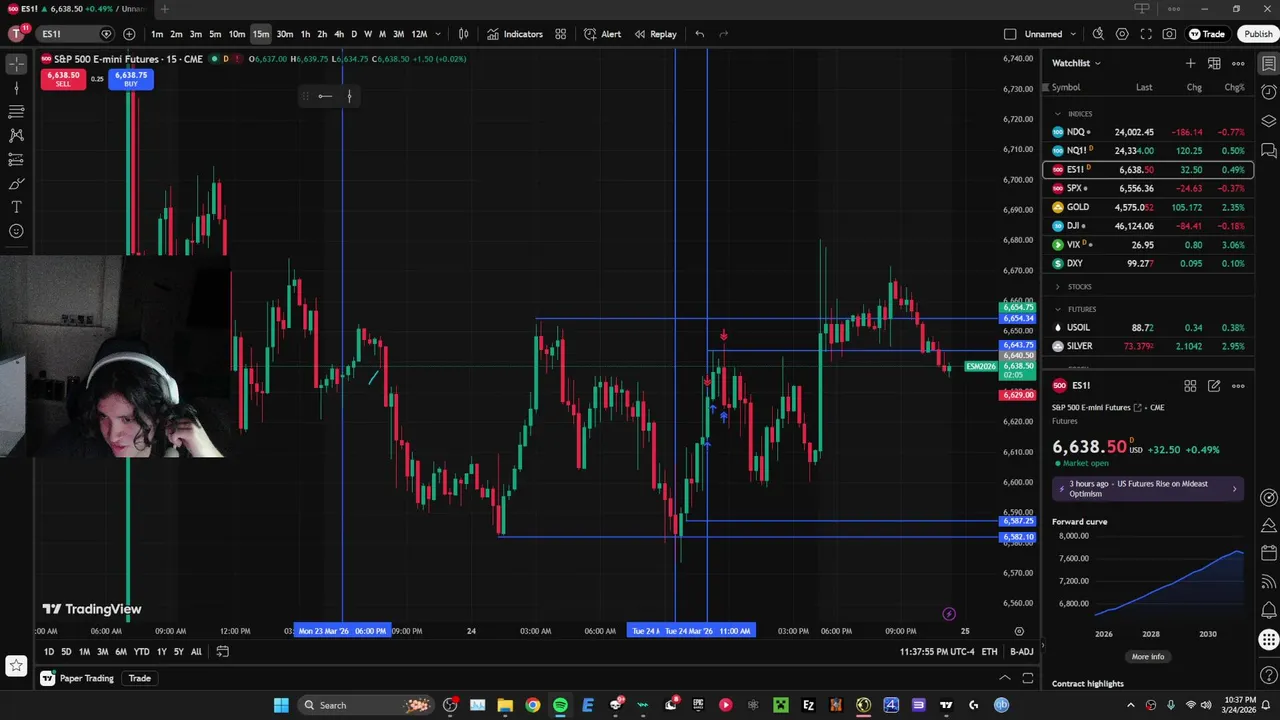Collapse the FUTURES section
This screenshot has height=720, width=1280.
tap(1057, 309)
